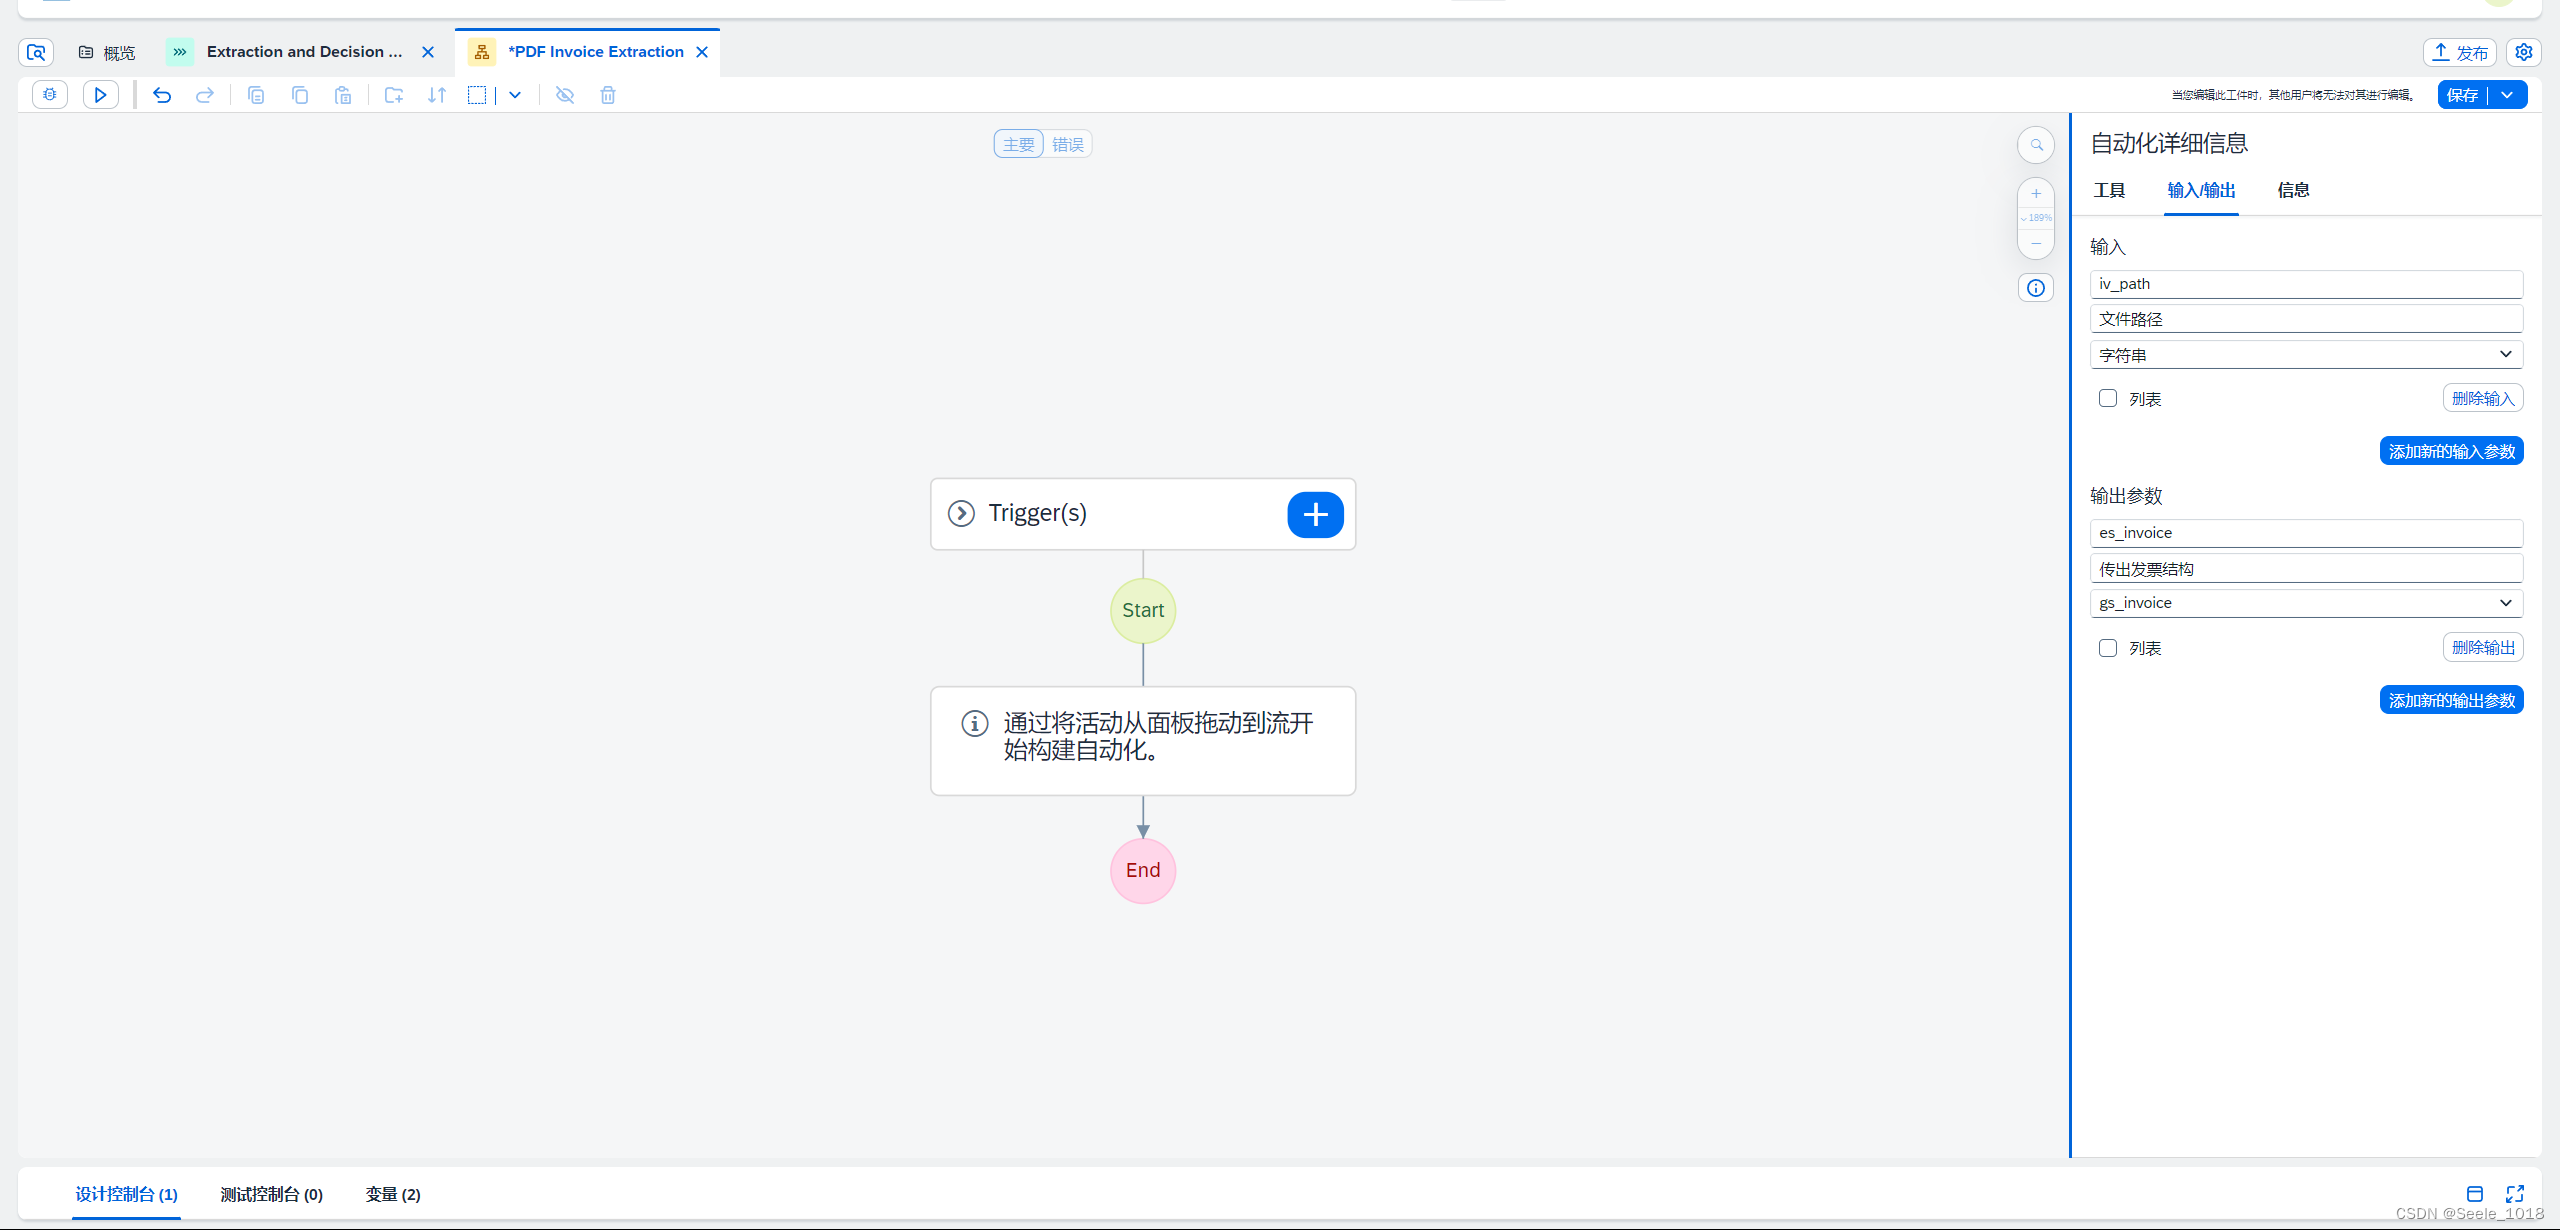The image size is (2560, 1230).
Task: Zoom out the canvas with minus
Action: [2036, 243]
